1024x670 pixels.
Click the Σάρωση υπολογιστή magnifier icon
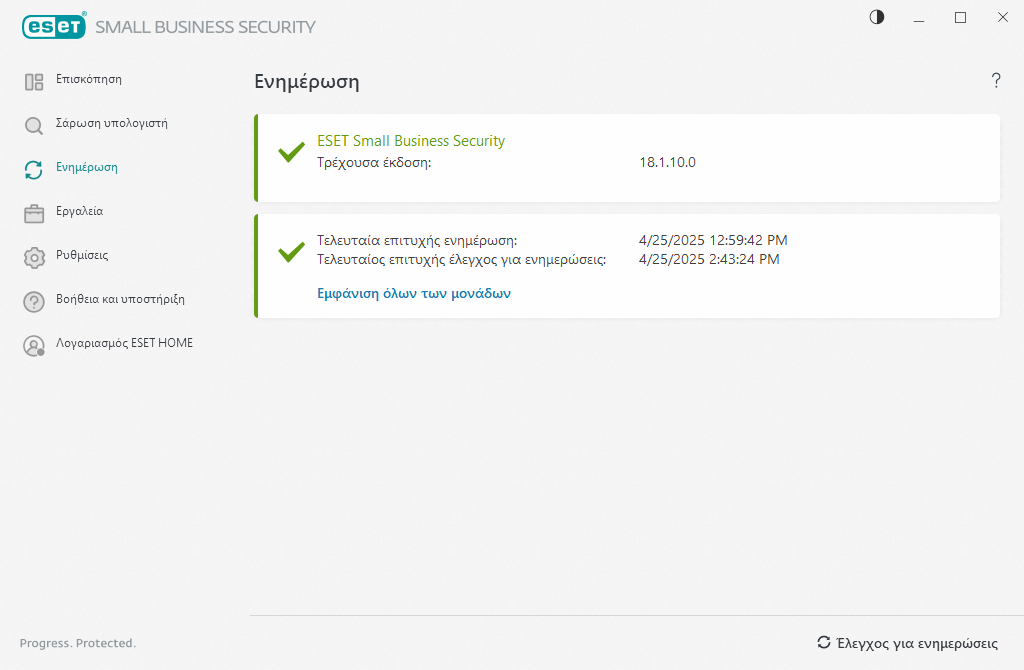(x=34, y=126)
